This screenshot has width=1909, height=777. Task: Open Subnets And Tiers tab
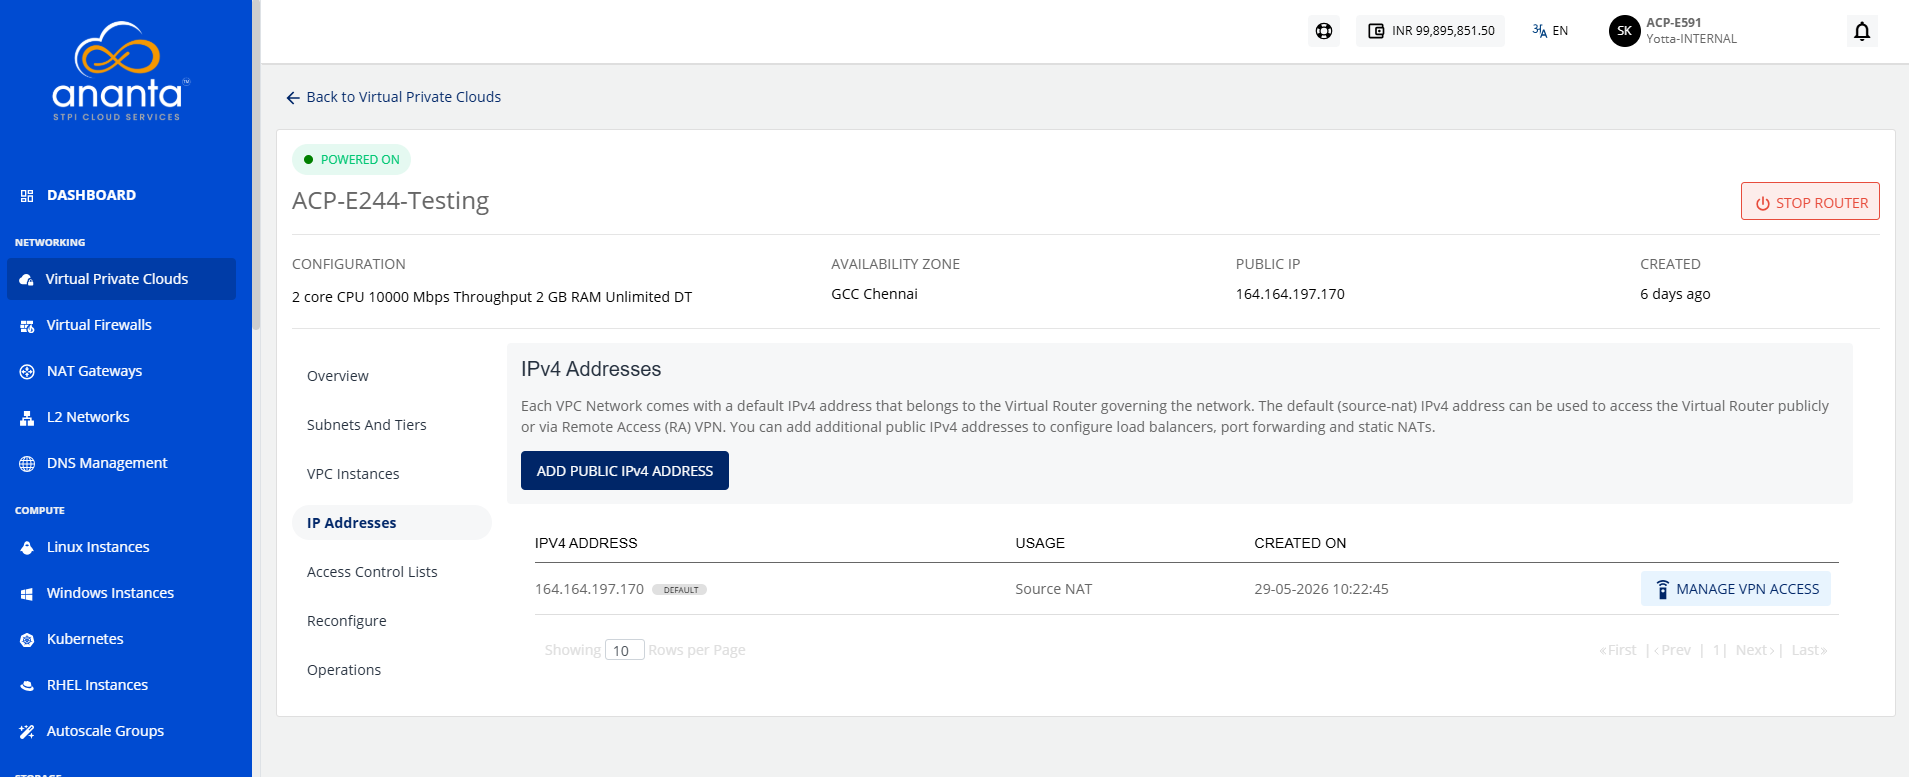(367, 425)
